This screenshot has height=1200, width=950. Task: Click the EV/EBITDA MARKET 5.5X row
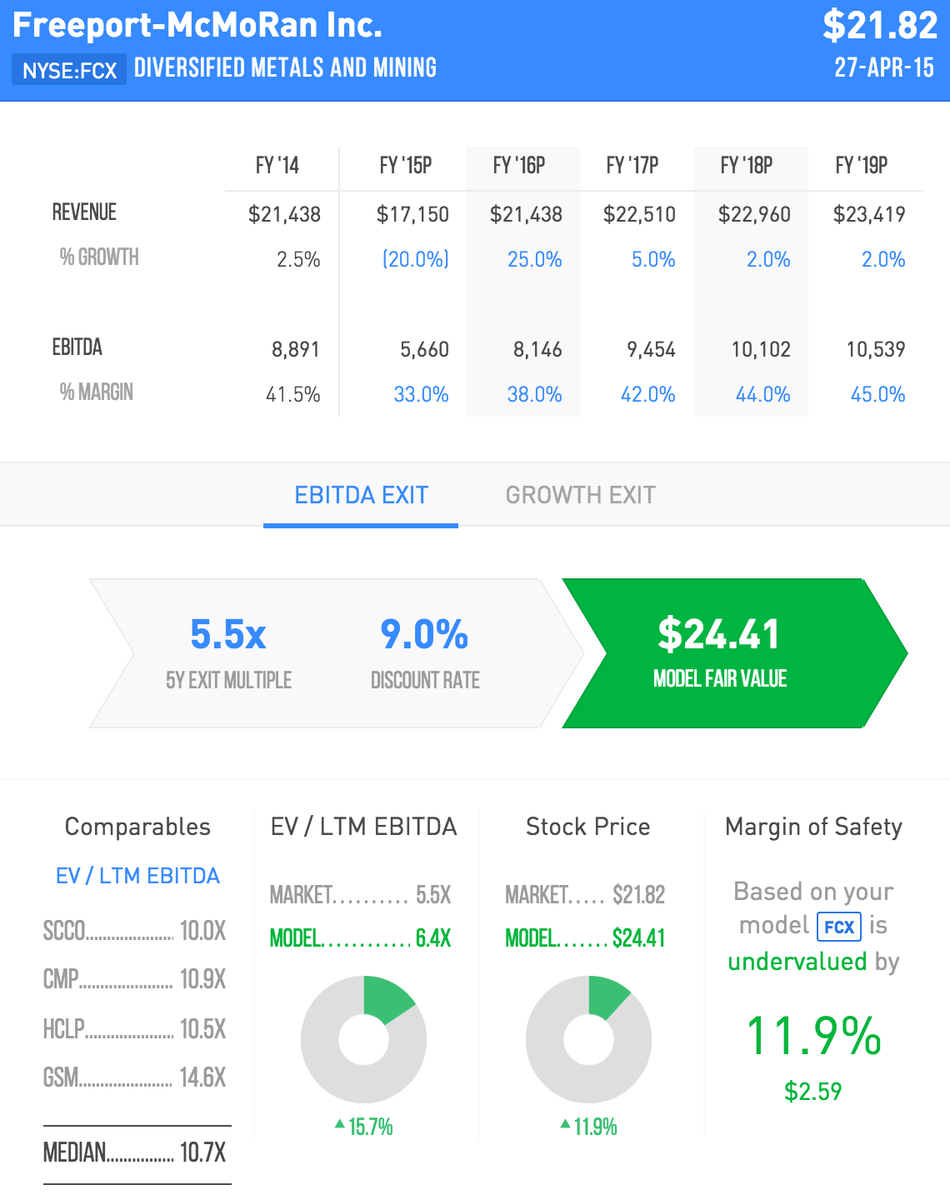[361, 895]
